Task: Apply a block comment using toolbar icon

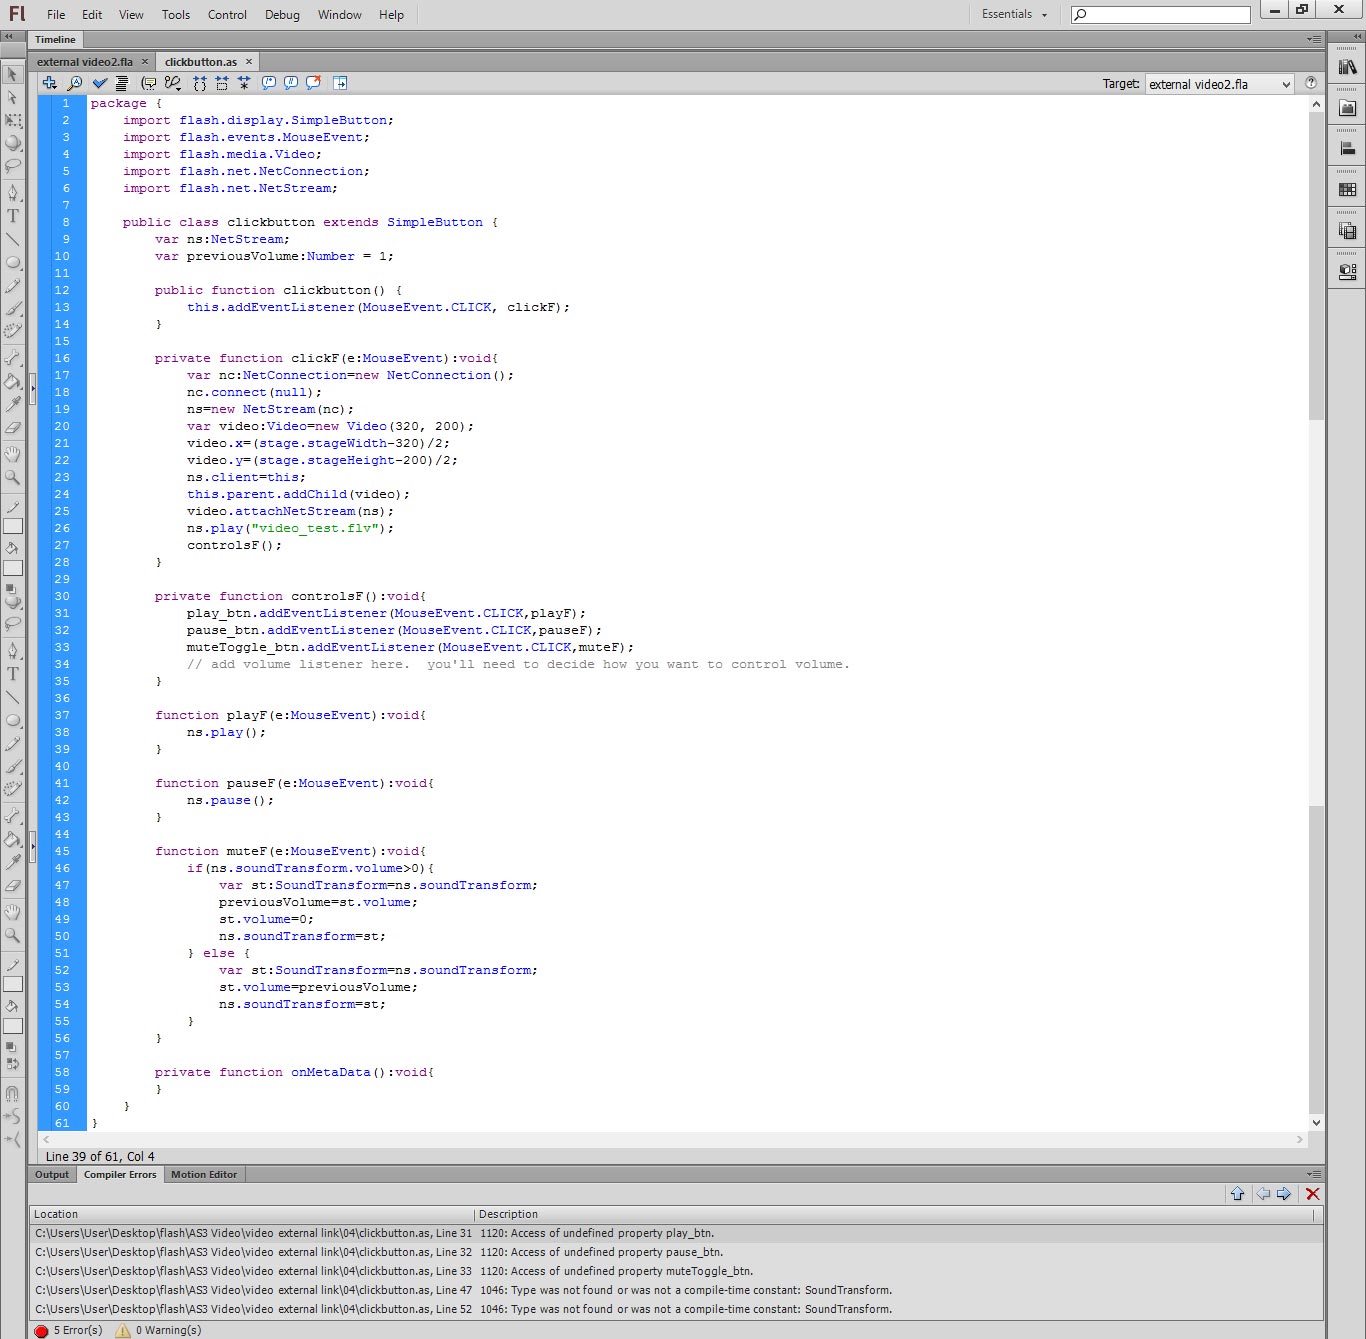Action: click(269, 83)
